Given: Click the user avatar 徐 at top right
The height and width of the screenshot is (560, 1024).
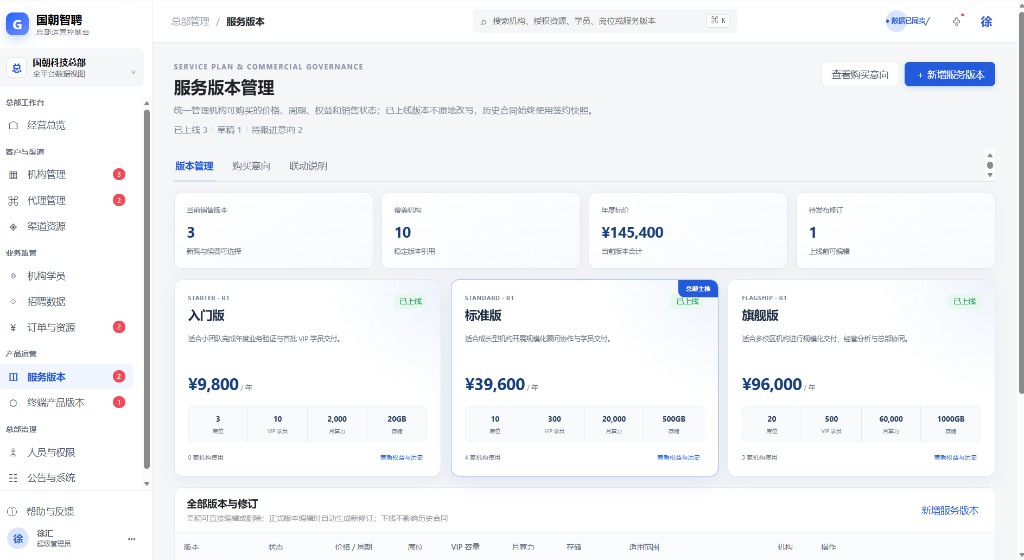Looking at the screenshot, I should [x=986, y=22].
